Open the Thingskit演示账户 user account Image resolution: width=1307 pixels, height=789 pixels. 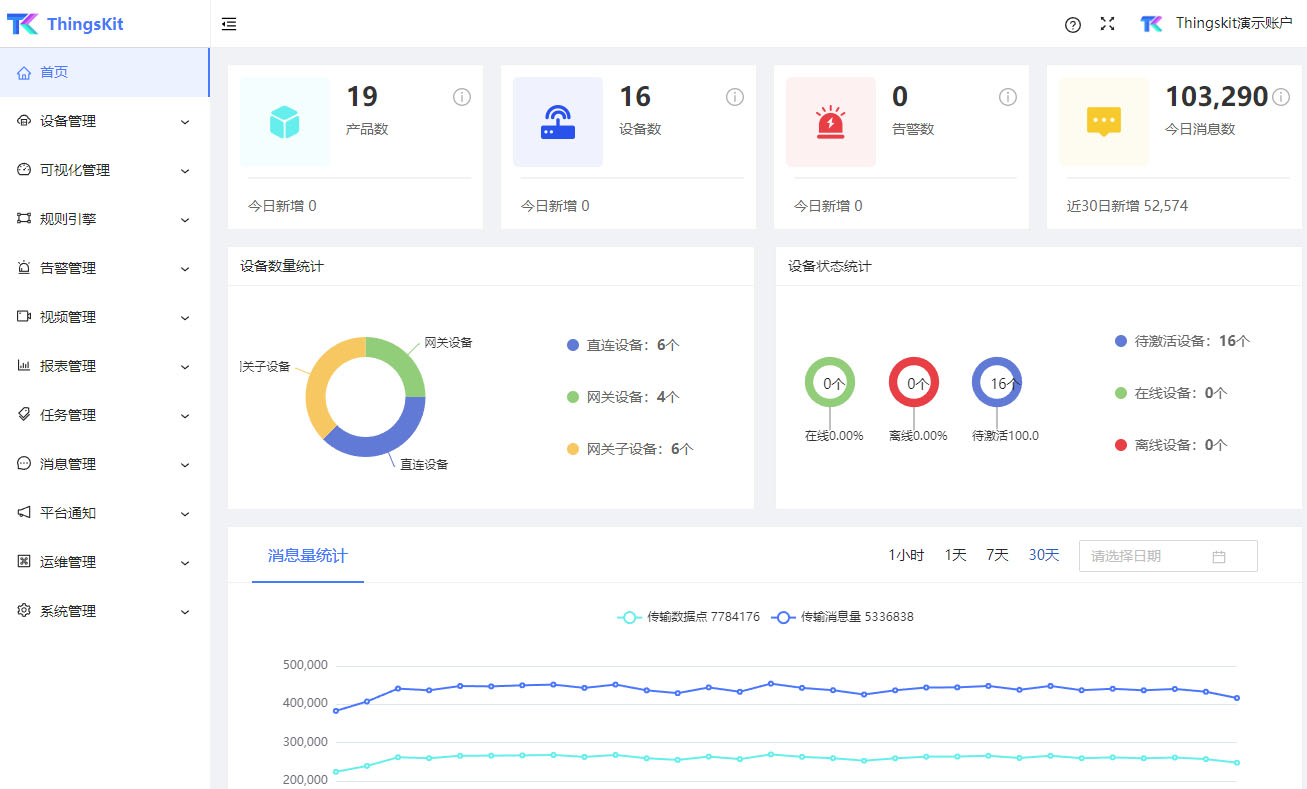click(1217, 23)
